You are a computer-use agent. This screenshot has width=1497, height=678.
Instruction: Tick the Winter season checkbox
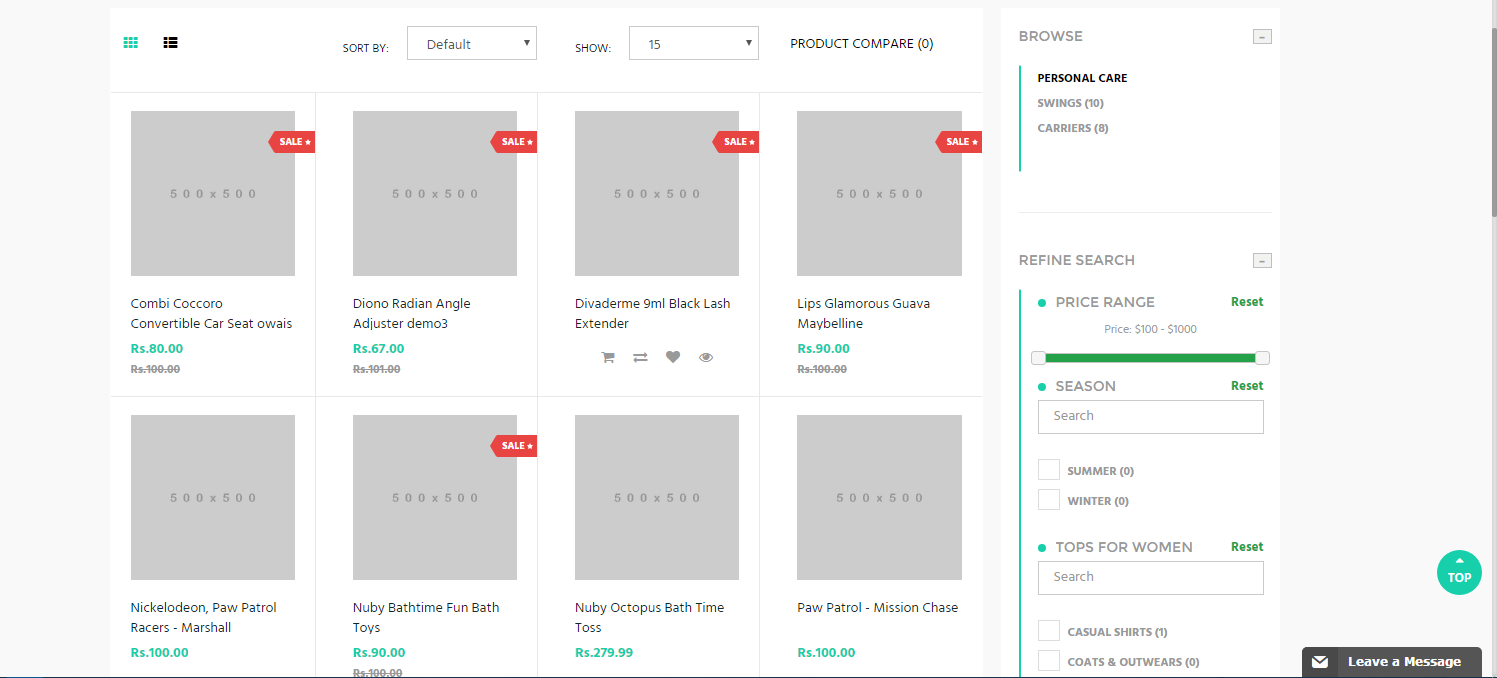coord(1049,500)
